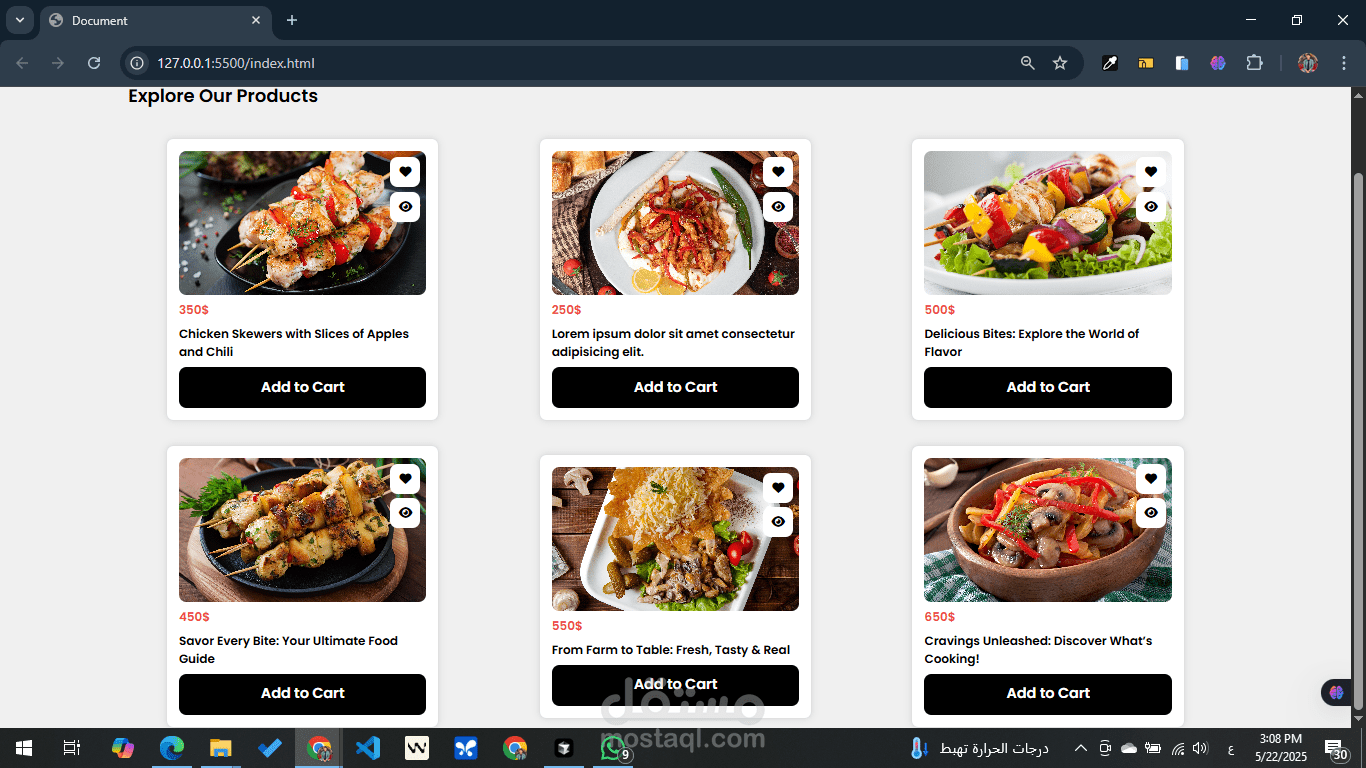Expand the tab search dropdown
1366x768 pixels.
(19, 20)
